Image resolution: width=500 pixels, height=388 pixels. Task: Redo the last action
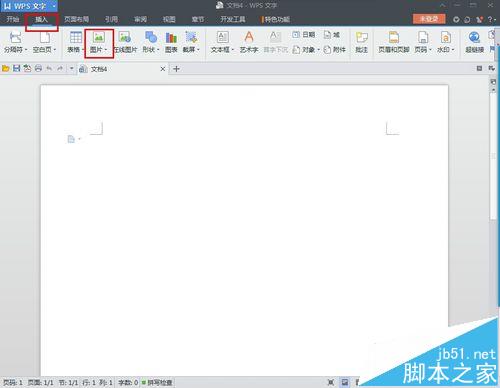click(60, 69)
